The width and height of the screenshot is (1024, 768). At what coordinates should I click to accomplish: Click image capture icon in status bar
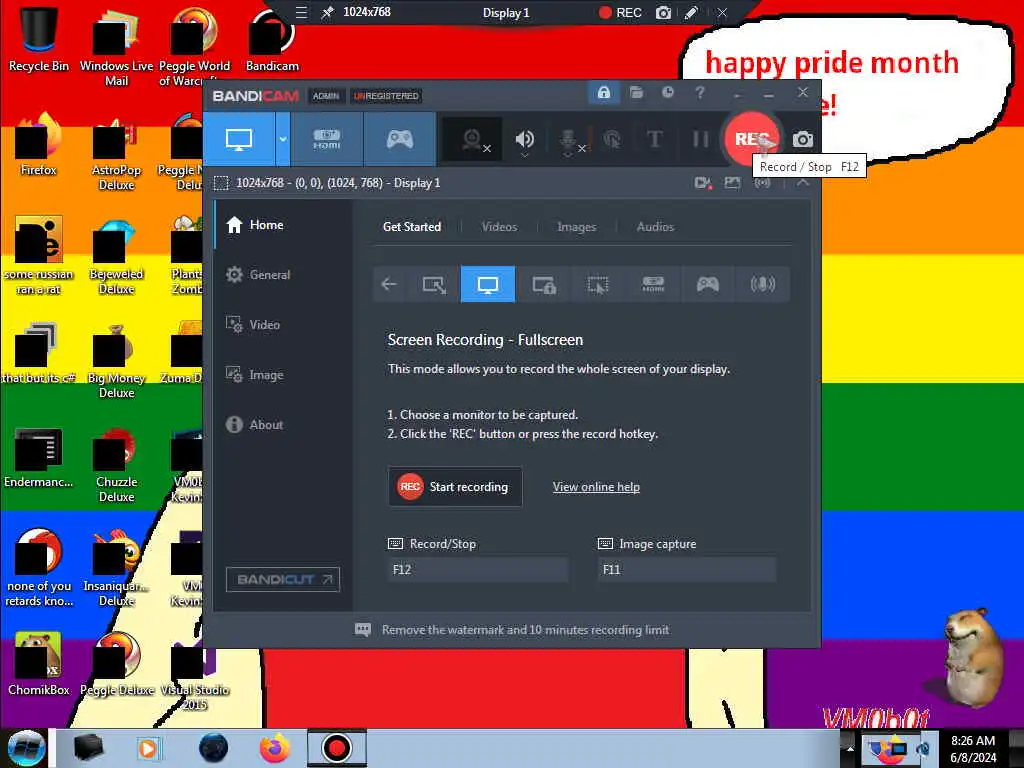click(x=732, y=184)
